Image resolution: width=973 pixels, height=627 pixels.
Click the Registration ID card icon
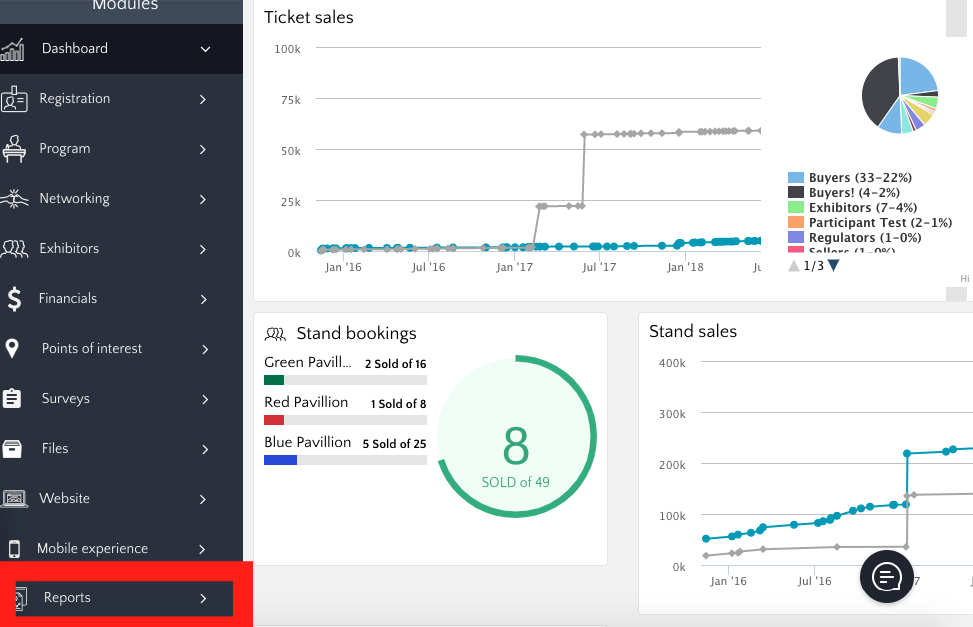pos(14,99)
